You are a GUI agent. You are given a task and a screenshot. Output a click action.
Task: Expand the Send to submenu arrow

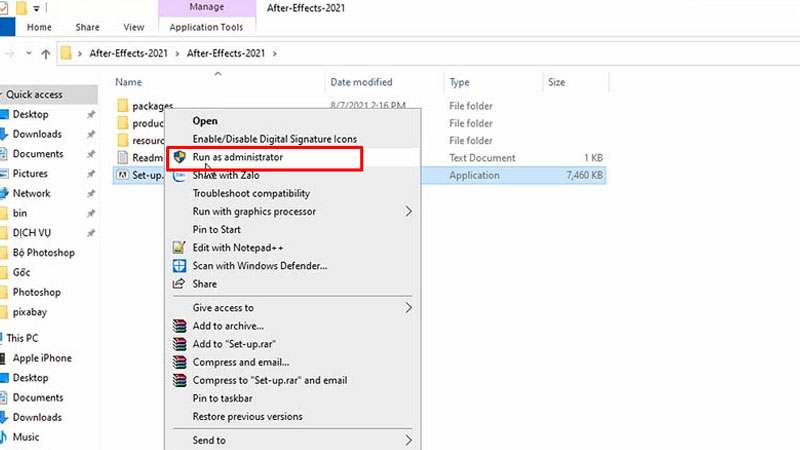pyautogui.click(x=408, y=440)
